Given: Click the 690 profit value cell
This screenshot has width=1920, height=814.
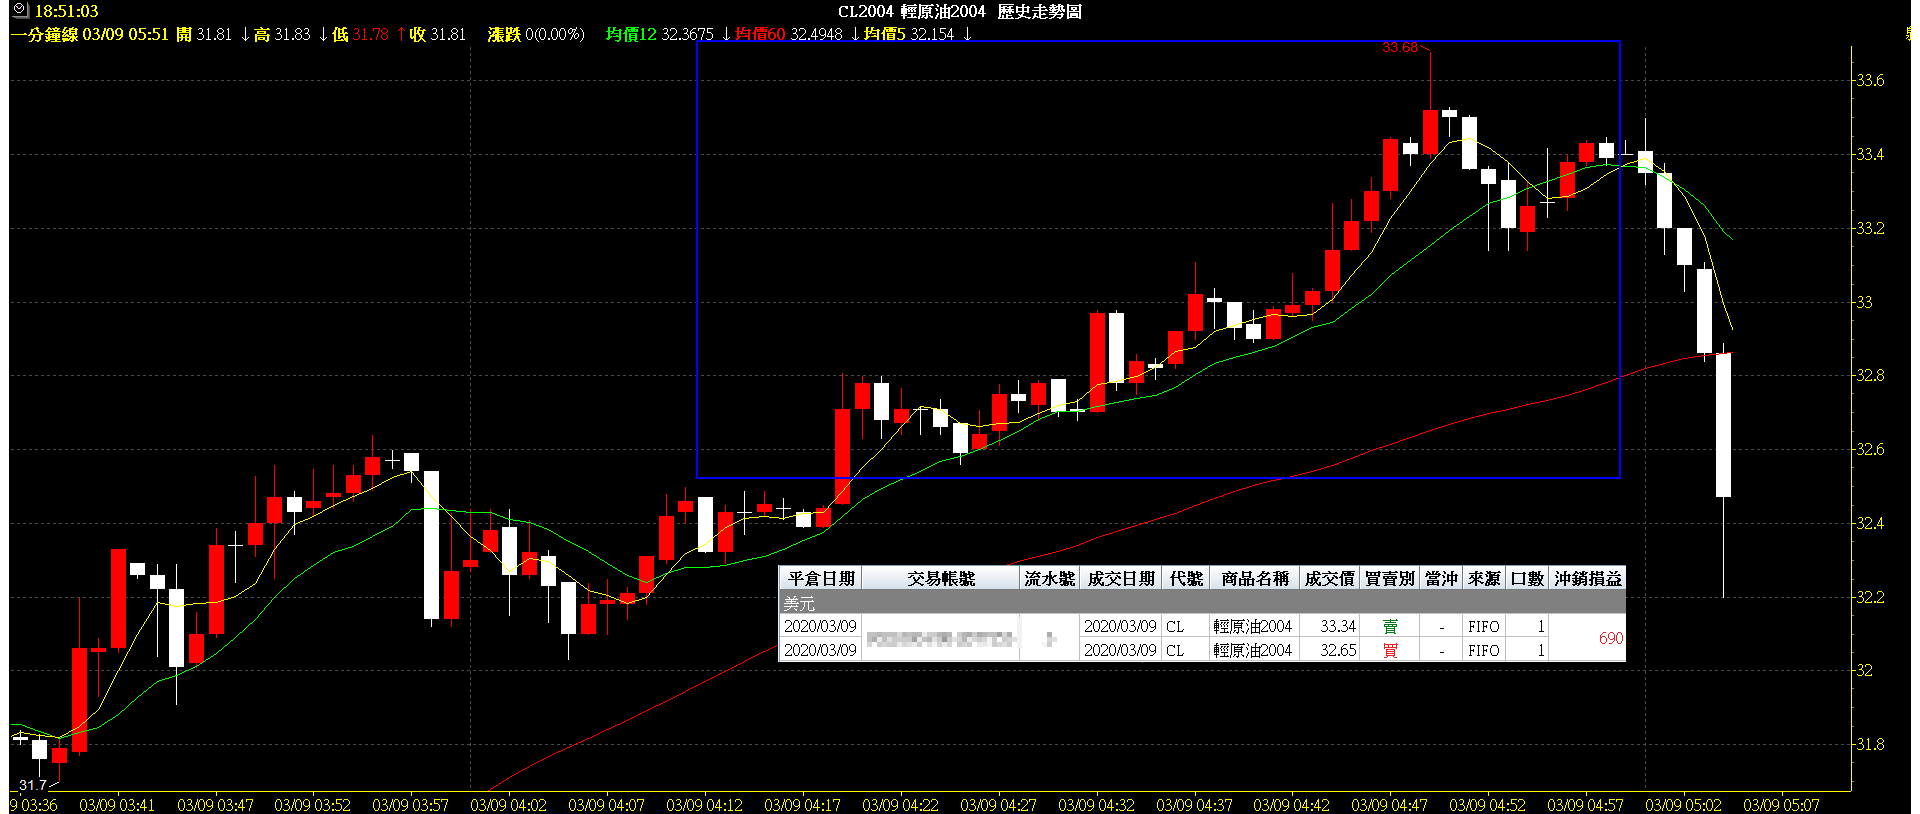Looking at the screenshot, I should (x=1587, y=638).
